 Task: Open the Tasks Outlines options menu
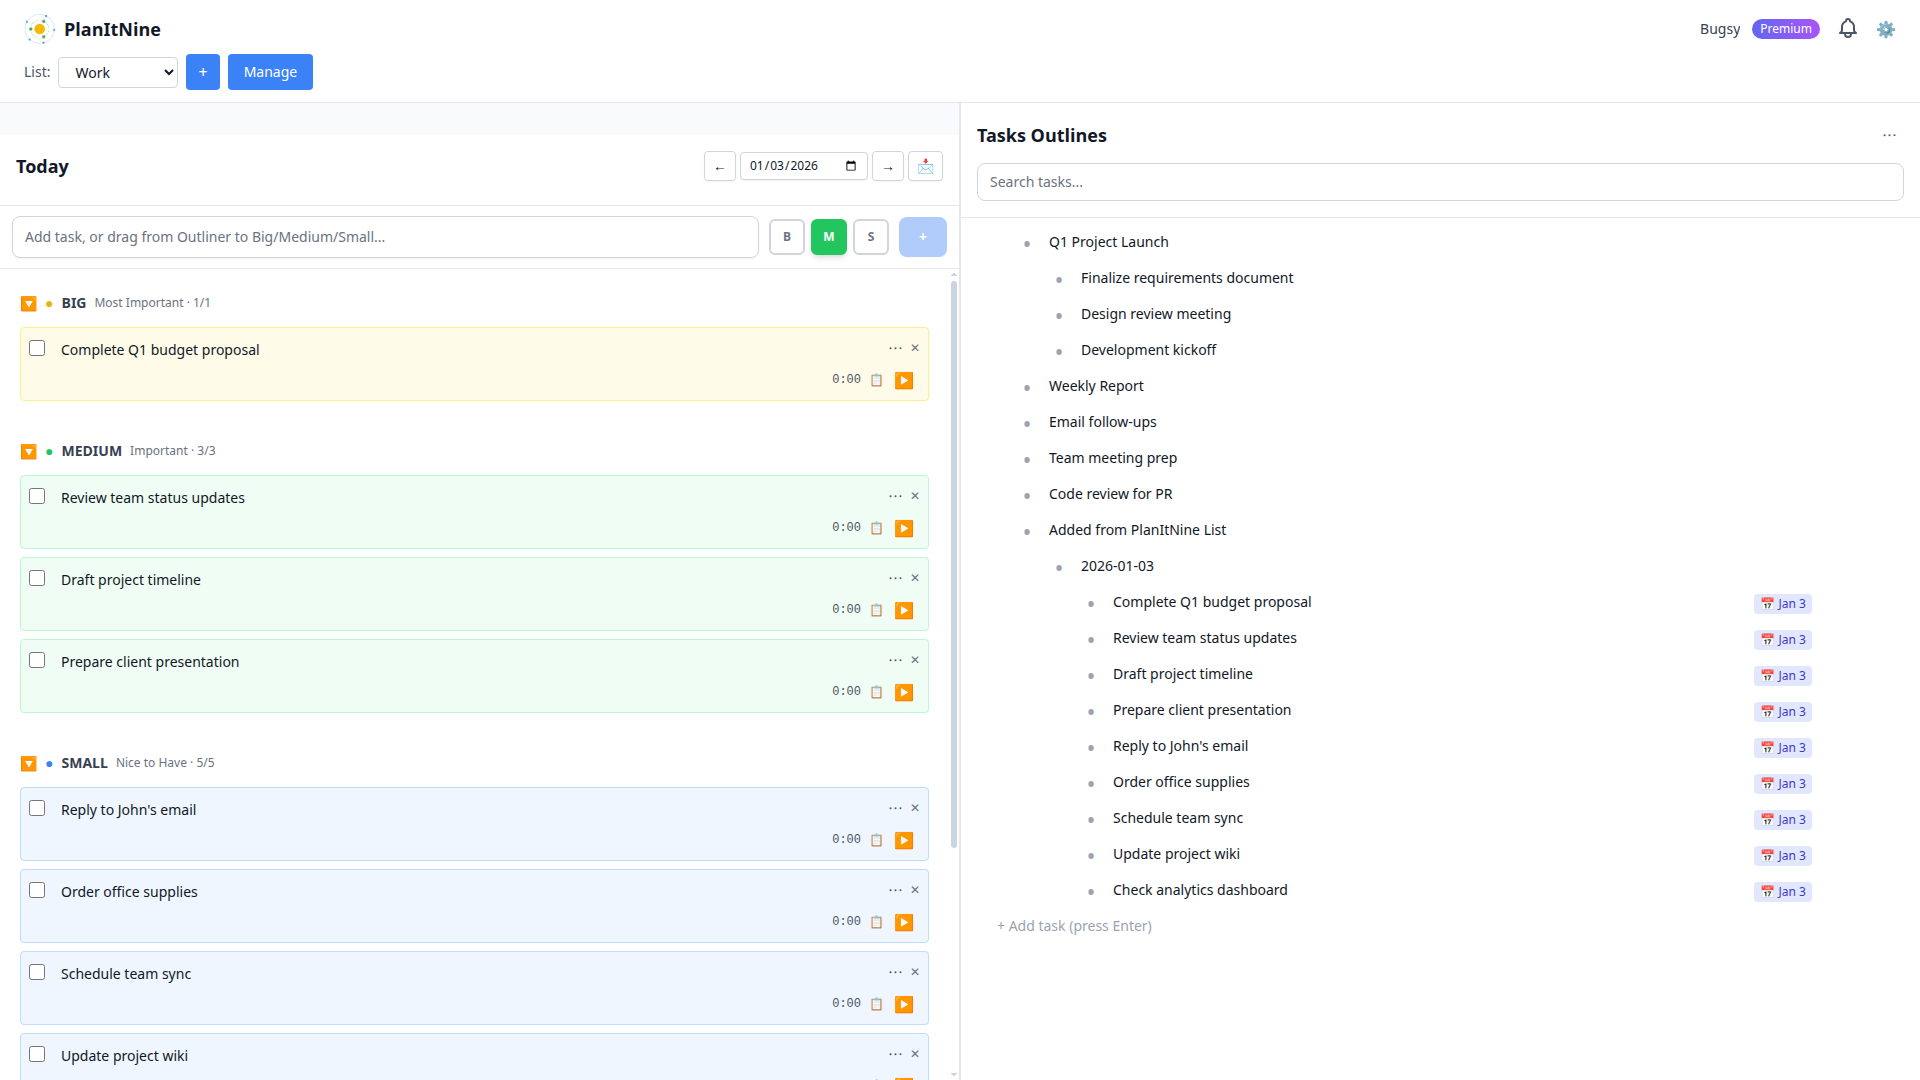pos(1889,135)
